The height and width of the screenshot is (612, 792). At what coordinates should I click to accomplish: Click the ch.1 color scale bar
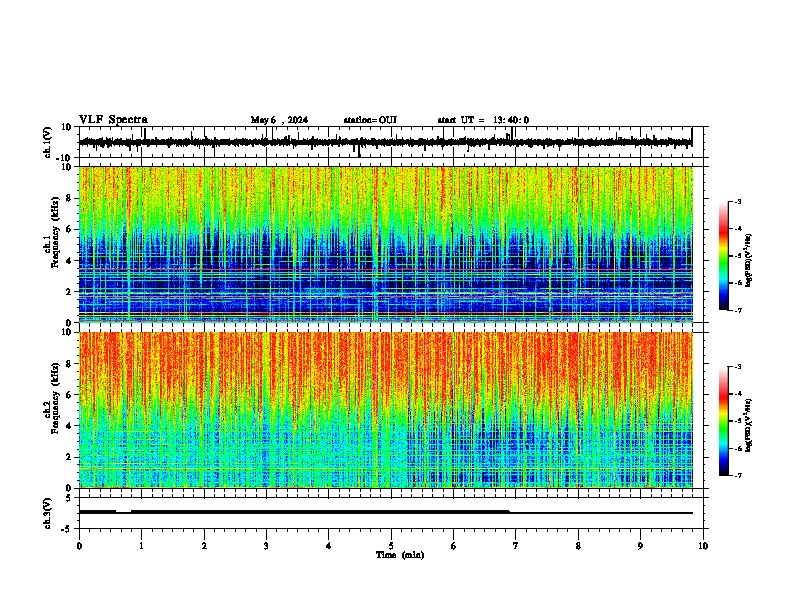[x=724, y=256]
